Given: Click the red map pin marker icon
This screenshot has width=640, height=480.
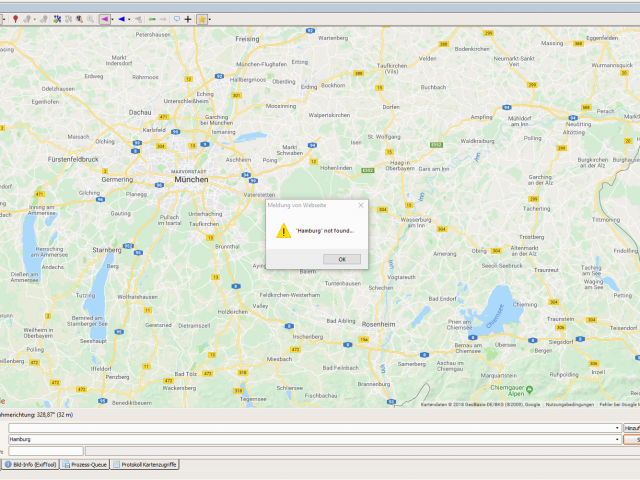Looking at the screenshot, I should [x=16, y=19].
